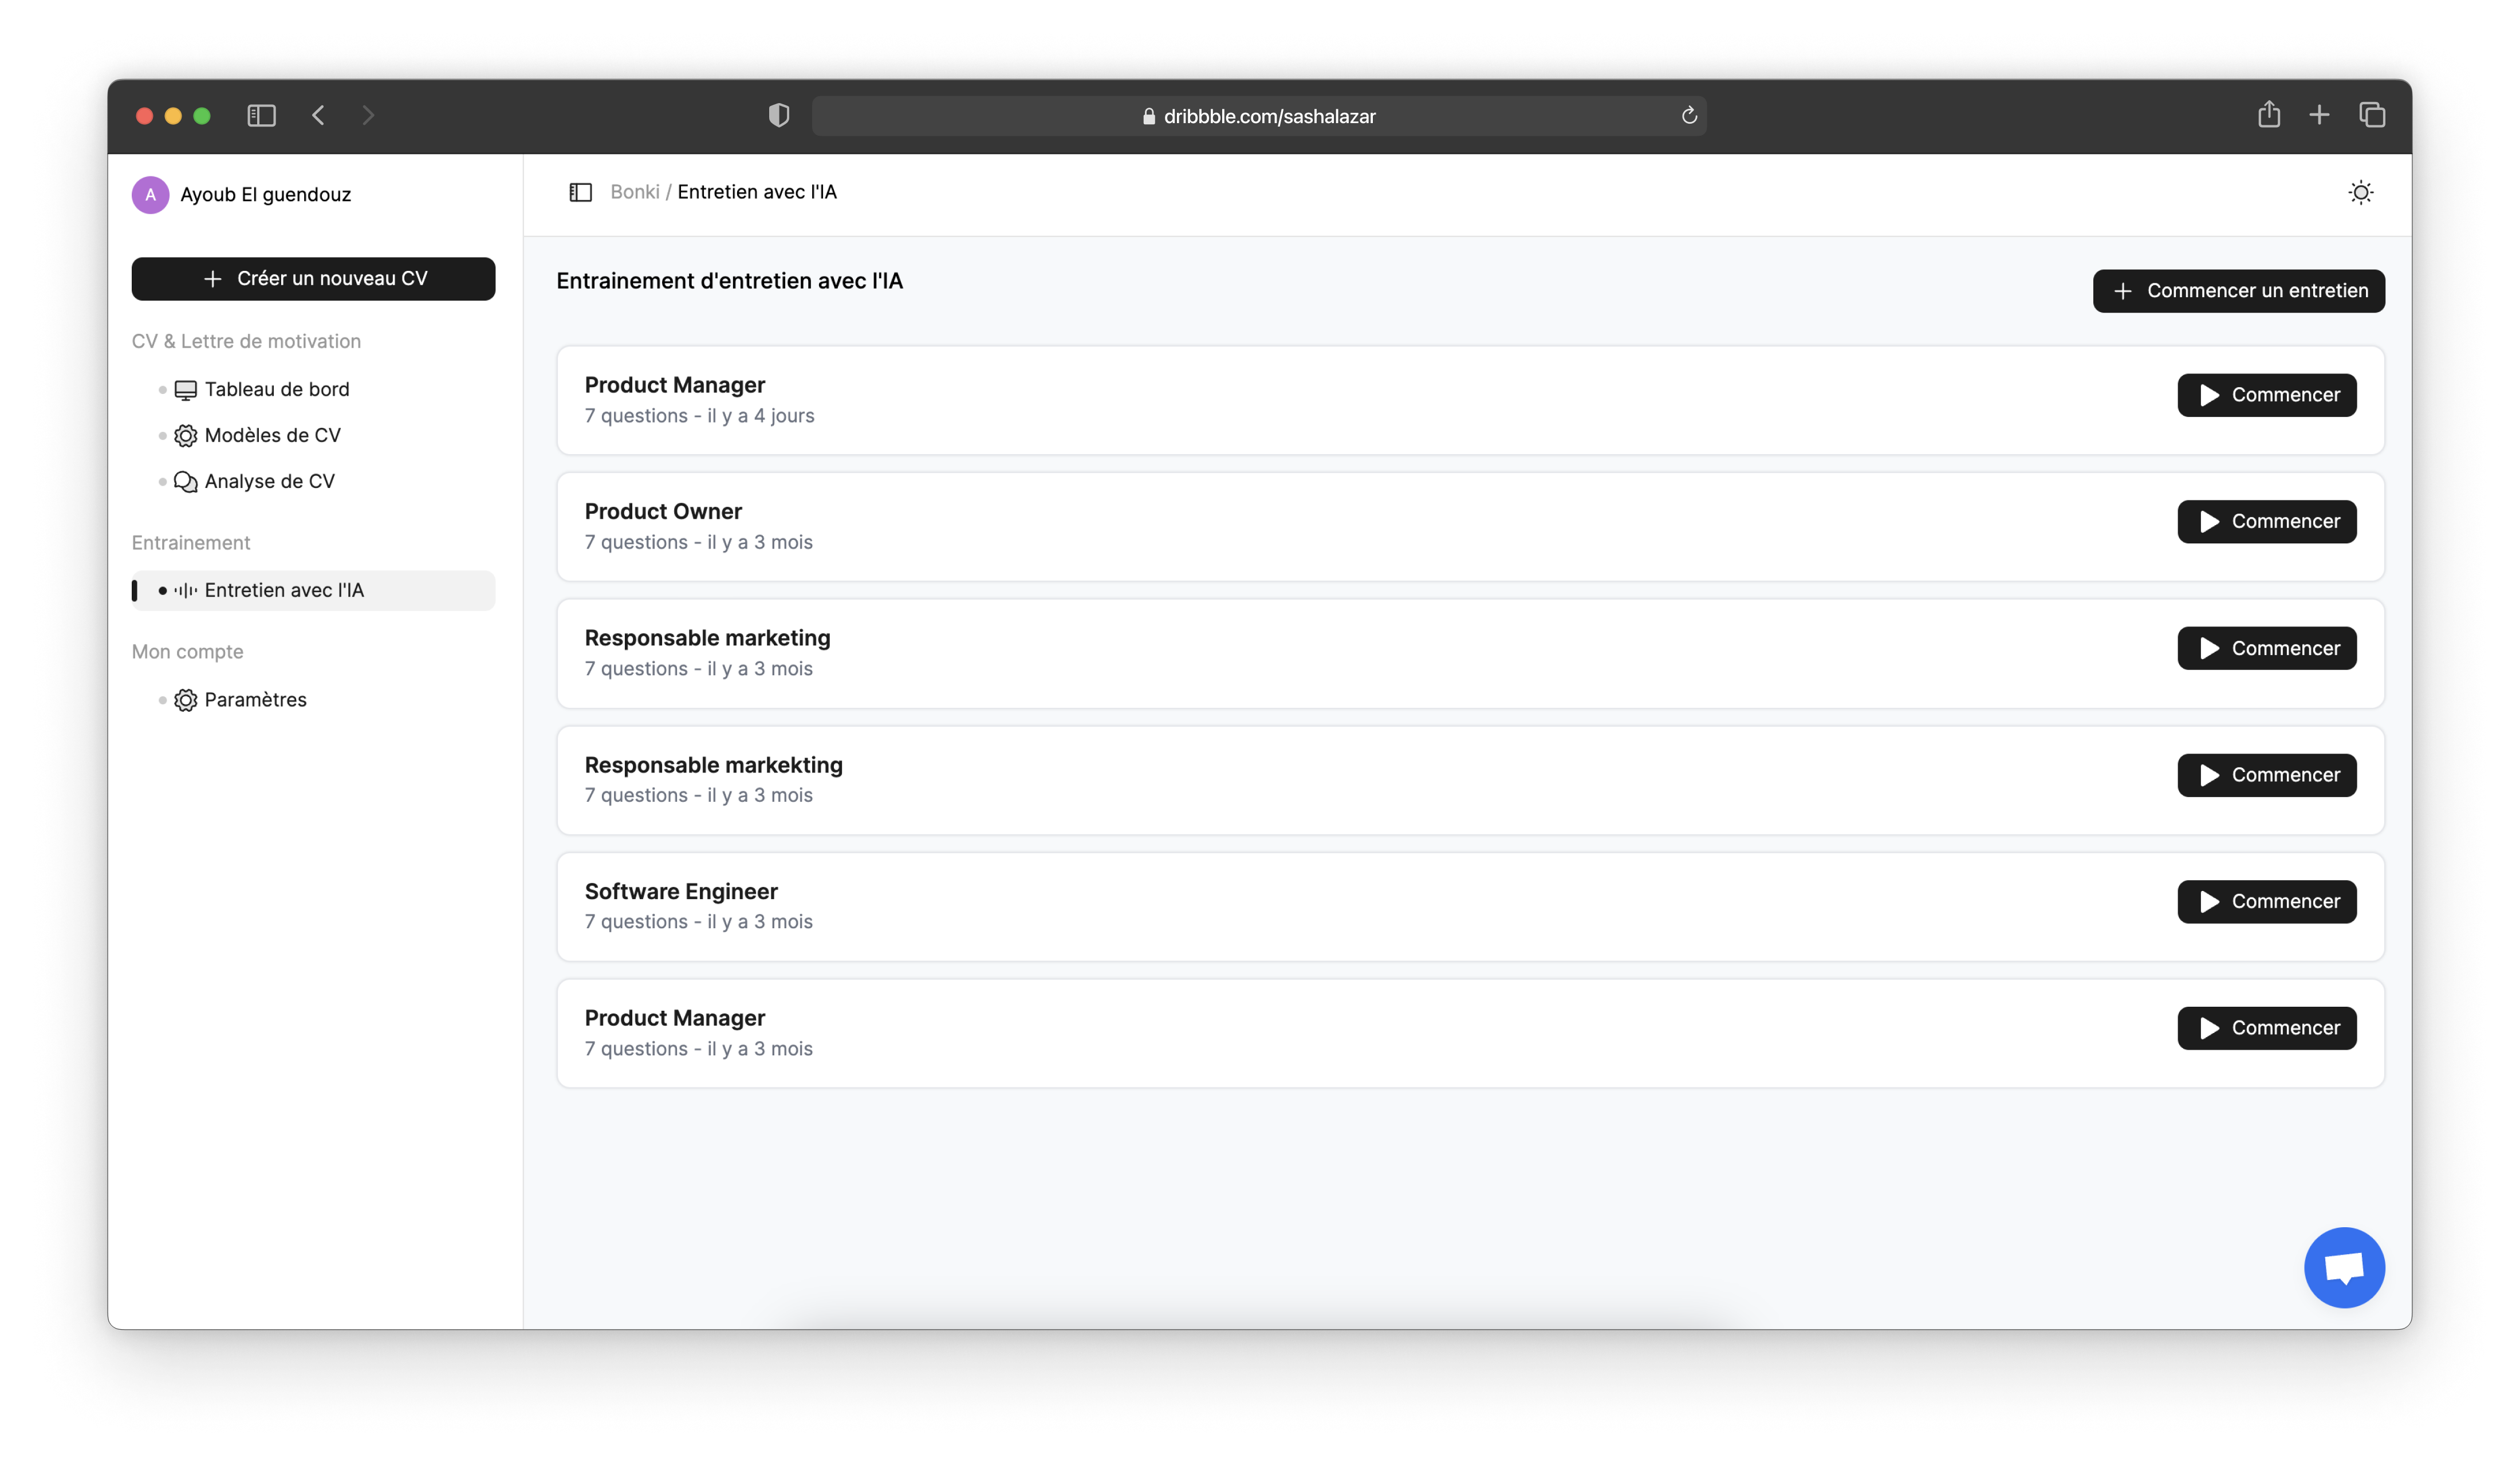
Task: Open the privacy shield icon
Action: click(x=779, y=116)
